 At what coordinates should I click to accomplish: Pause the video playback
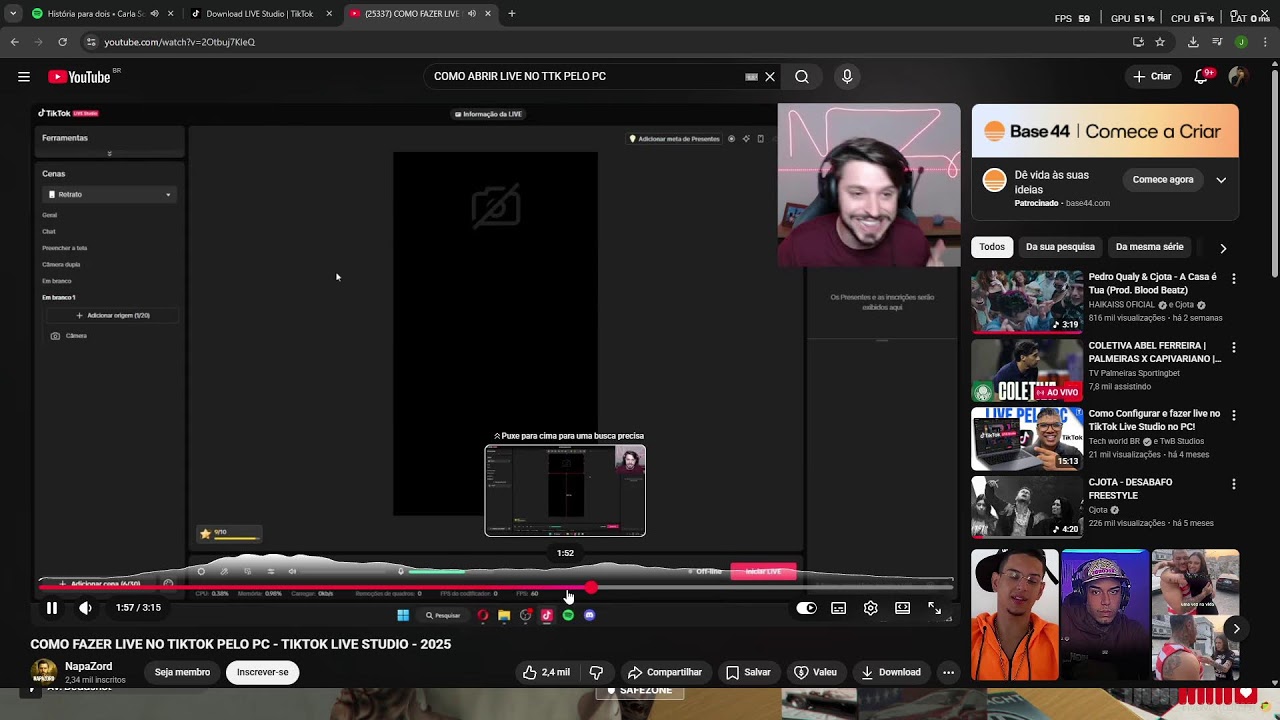52,608
